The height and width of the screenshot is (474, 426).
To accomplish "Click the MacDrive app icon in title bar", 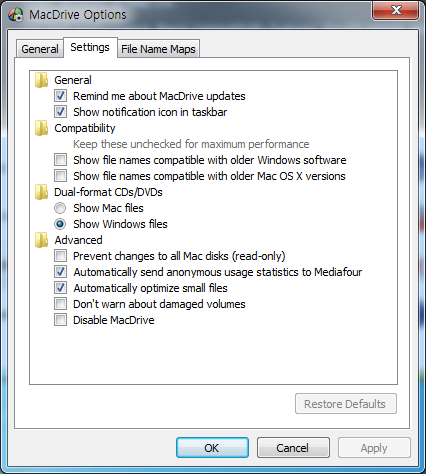I will tap(16, 15).
